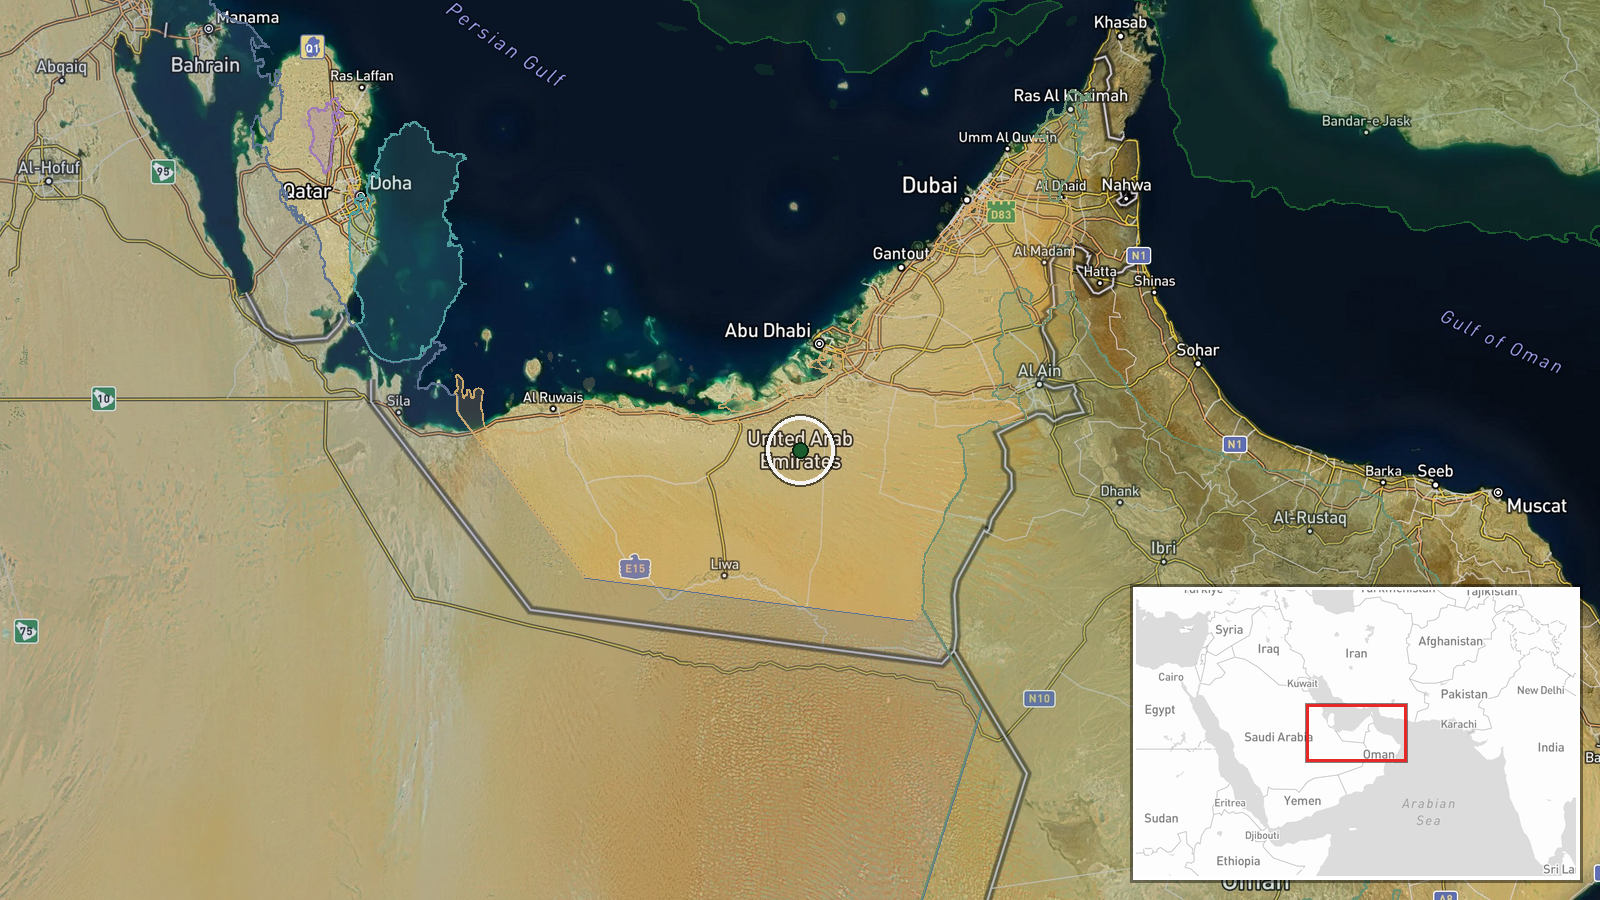1600x900 pixels.
Task: Click Saudi Arabia in the overview map
Action: pyautogui.click(x=1278, y=737)
